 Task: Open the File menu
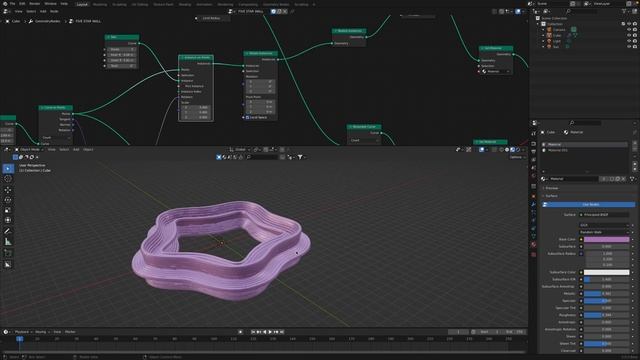[x=12, y=4]
